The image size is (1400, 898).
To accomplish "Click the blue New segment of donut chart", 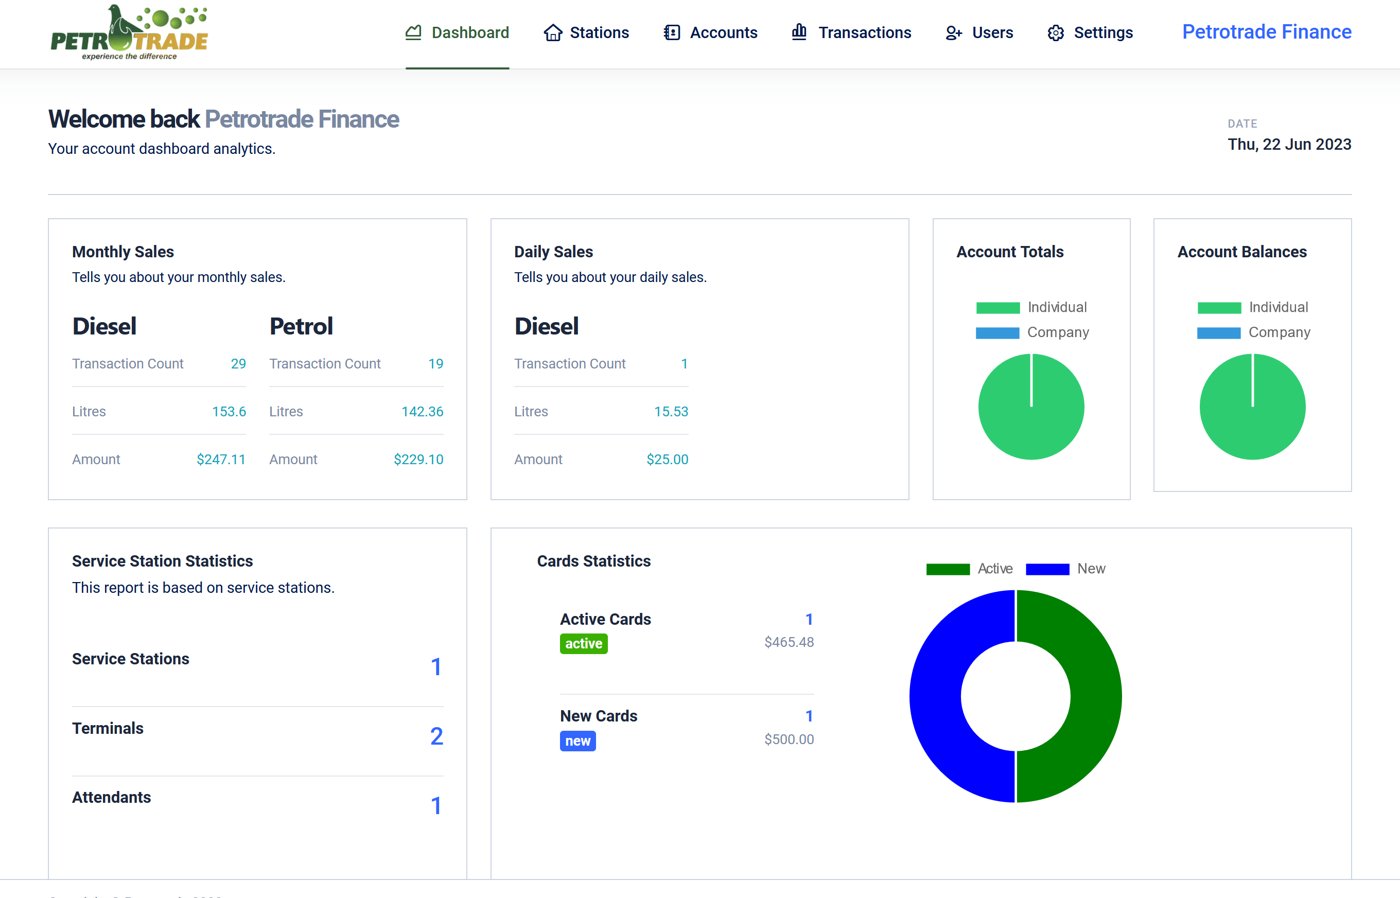I will pyautogui.click(x=936, y=696).
